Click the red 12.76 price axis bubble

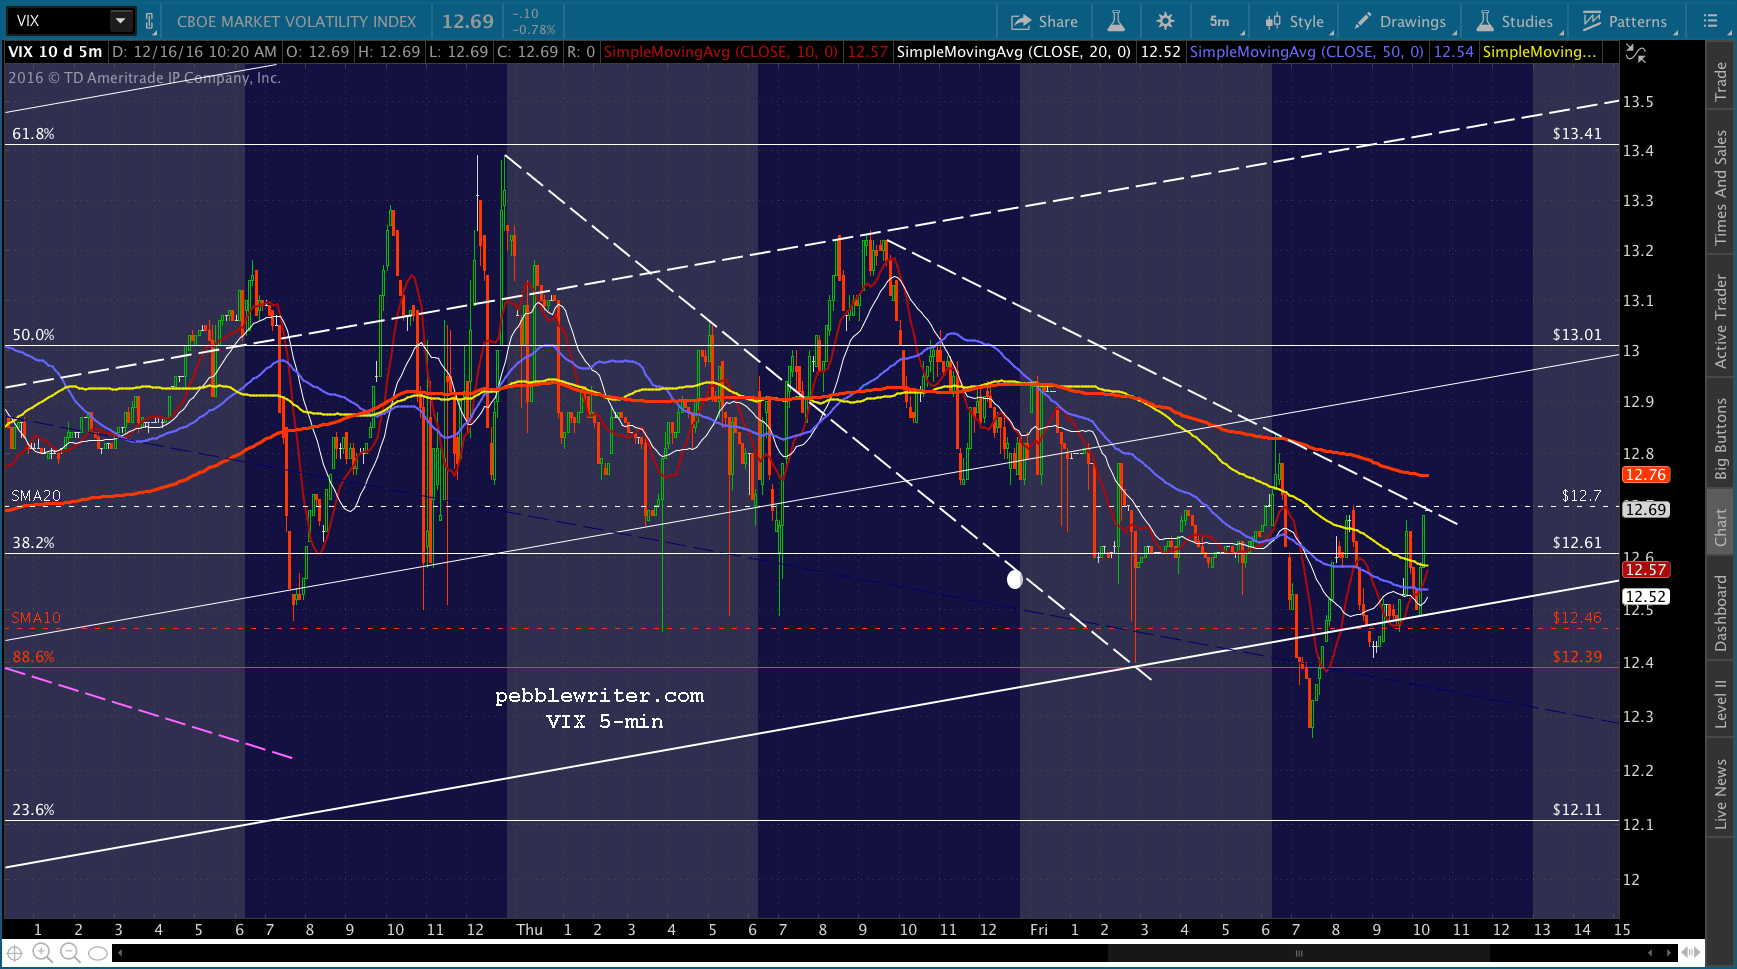point(1645,475)
